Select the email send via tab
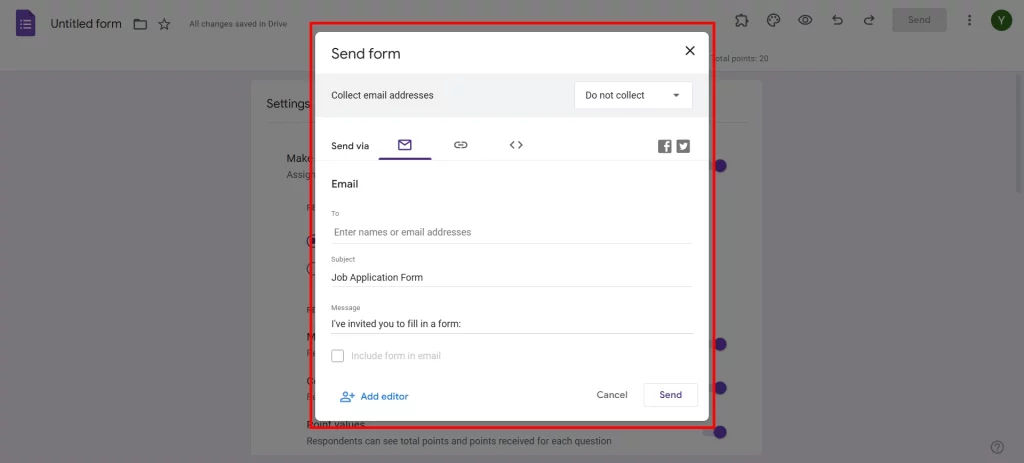This screenshot has width=1024, height=463. click(x=405, y=145)
